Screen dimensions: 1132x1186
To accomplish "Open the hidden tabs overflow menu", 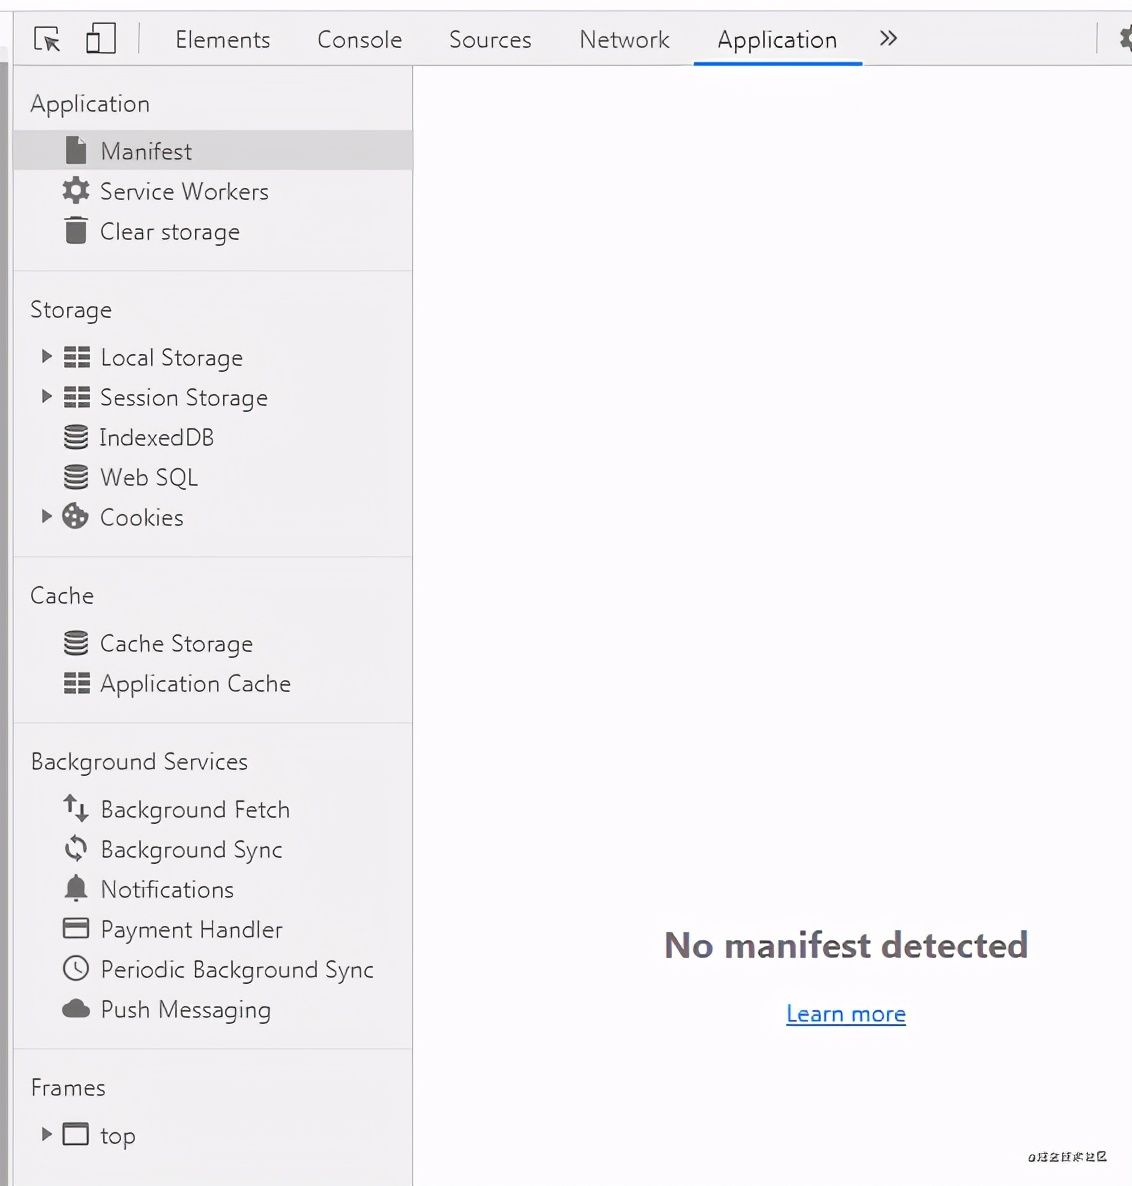I will click(x=888, y=40).
